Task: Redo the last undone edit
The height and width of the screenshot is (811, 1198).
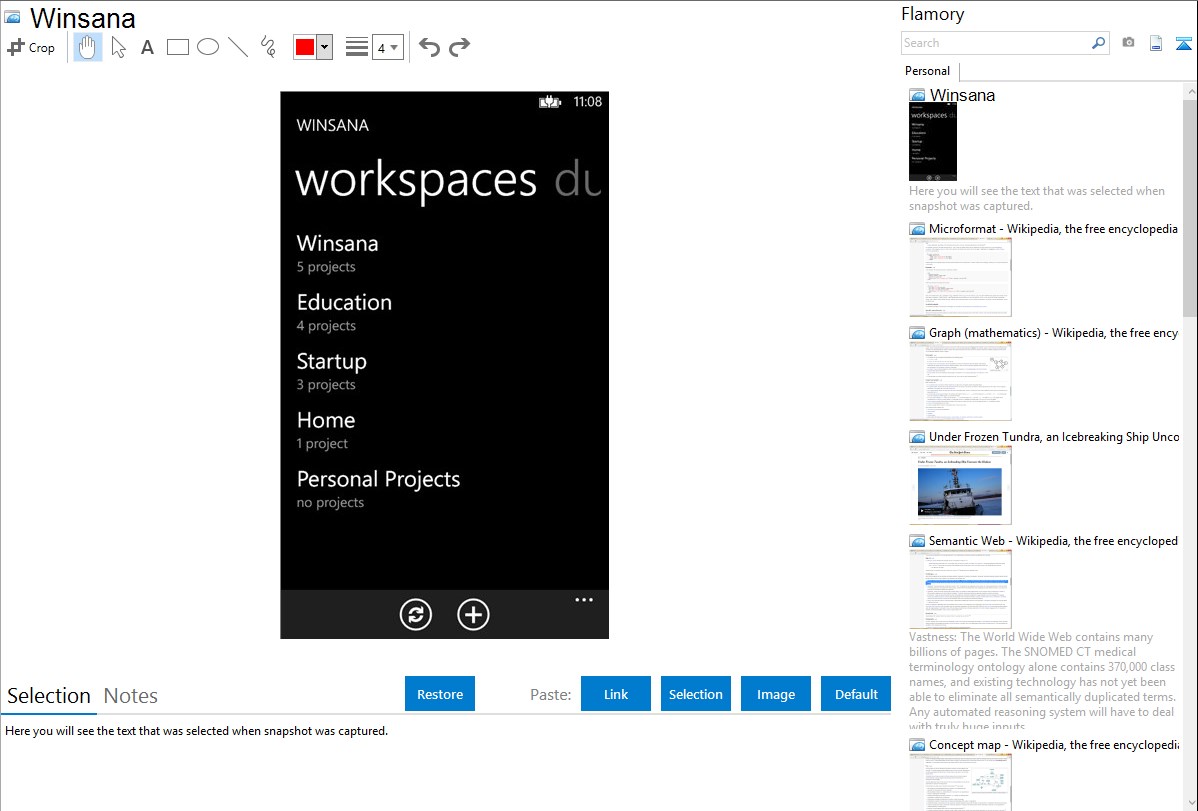Action: pyautogui.click(x=459, y=47)
